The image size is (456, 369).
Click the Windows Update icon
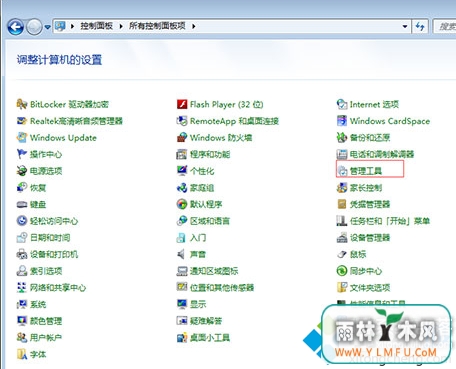click(22, 138)
